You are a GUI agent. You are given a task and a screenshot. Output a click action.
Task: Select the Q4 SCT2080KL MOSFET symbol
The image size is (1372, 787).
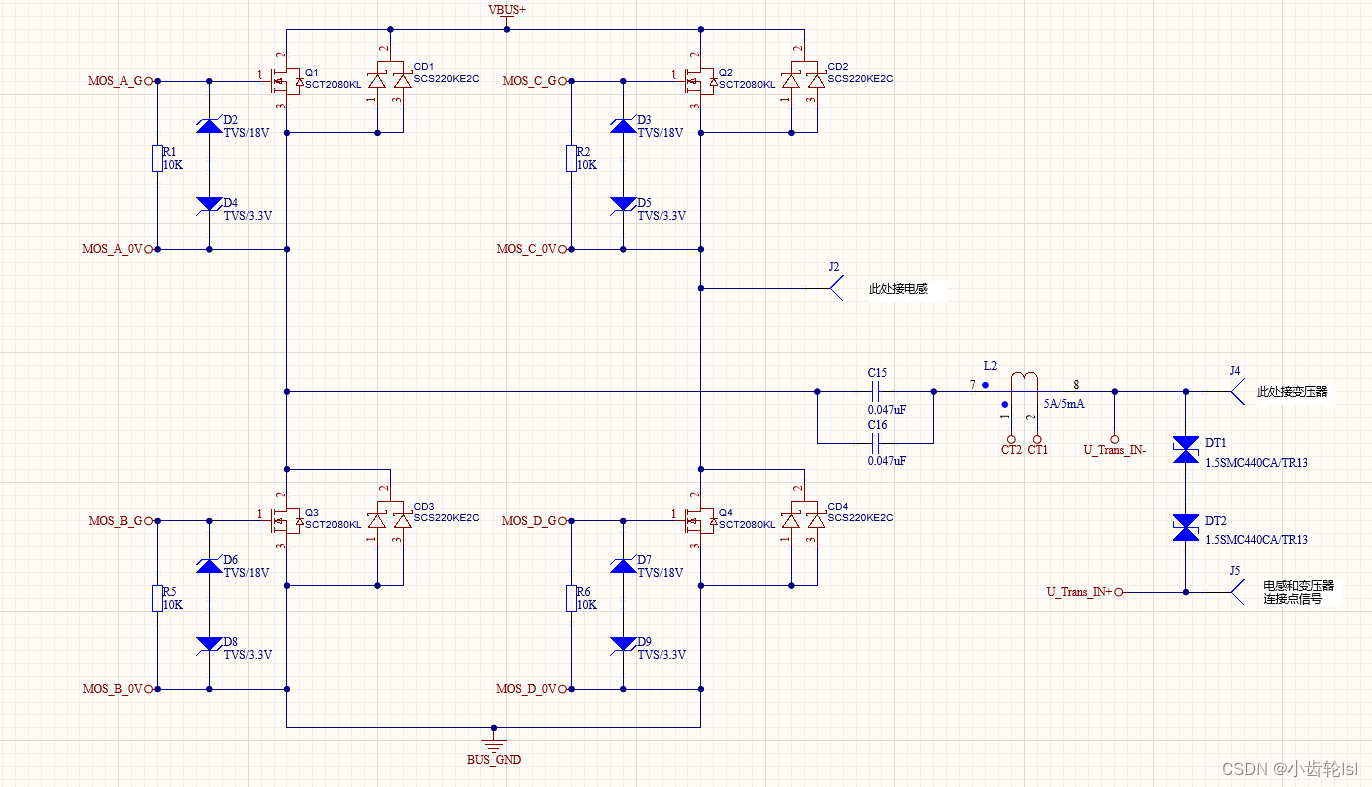[x=700, y=521]
